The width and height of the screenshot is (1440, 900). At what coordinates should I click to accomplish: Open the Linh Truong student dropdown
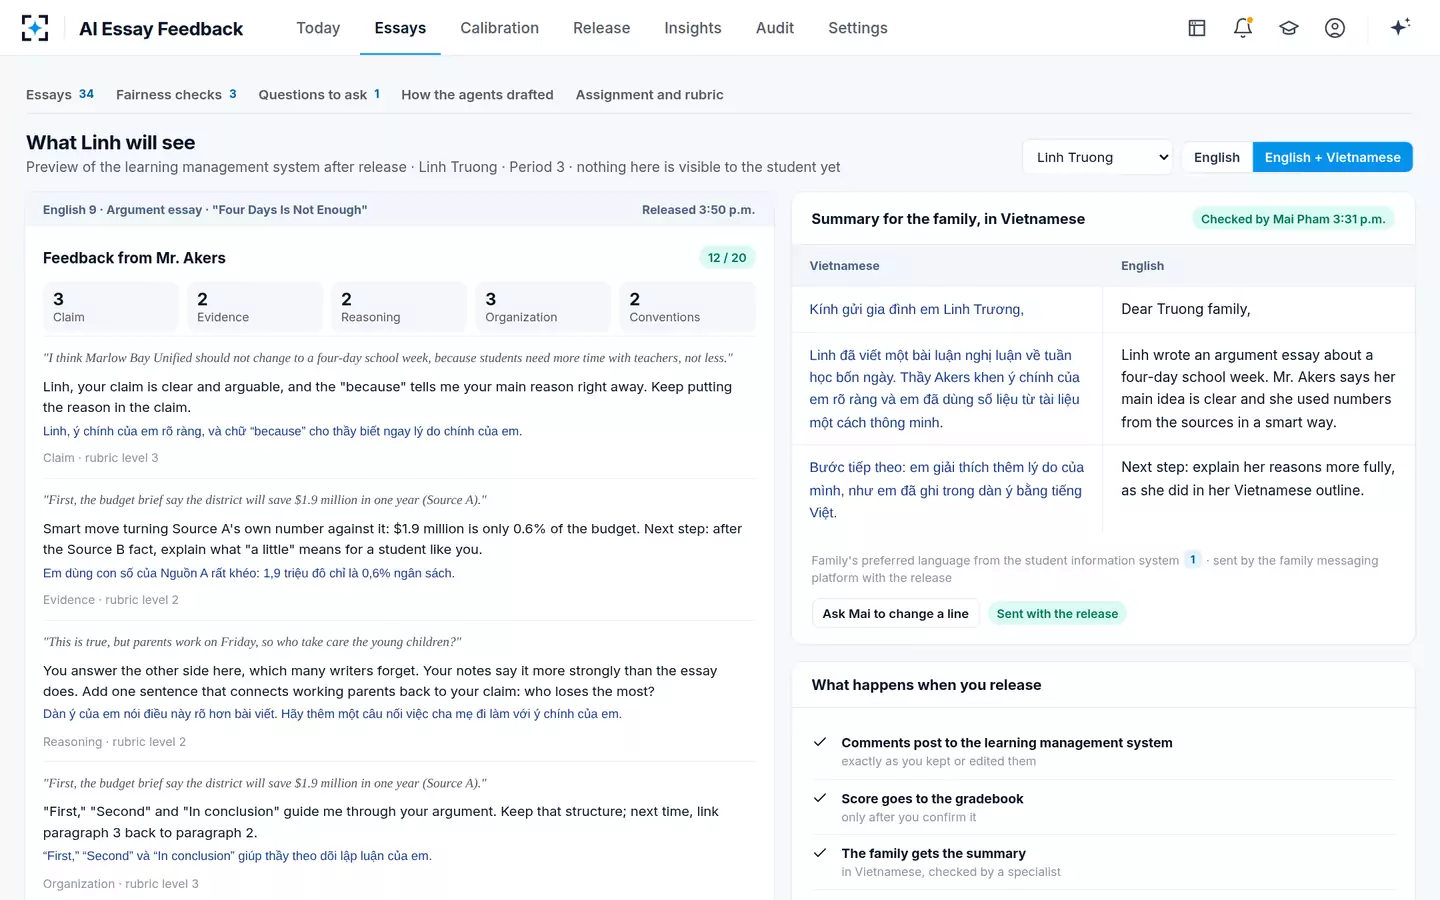[x=1098, y=157]
